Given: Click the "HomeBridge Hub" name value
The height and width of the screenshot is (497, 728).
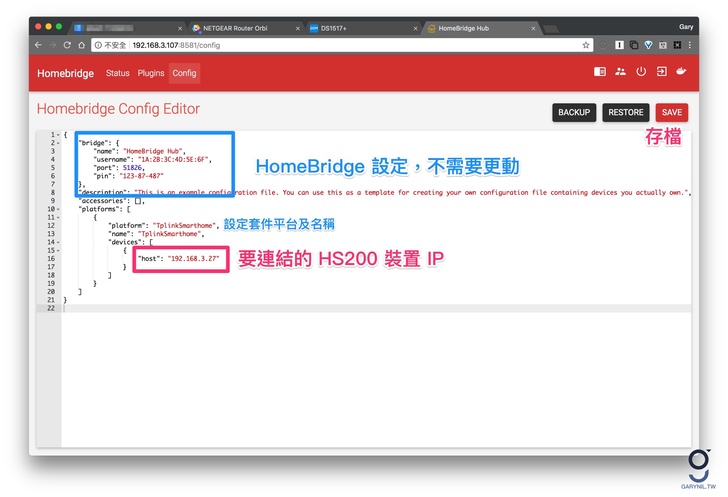Looking at the screenshot, I should 153,151.
